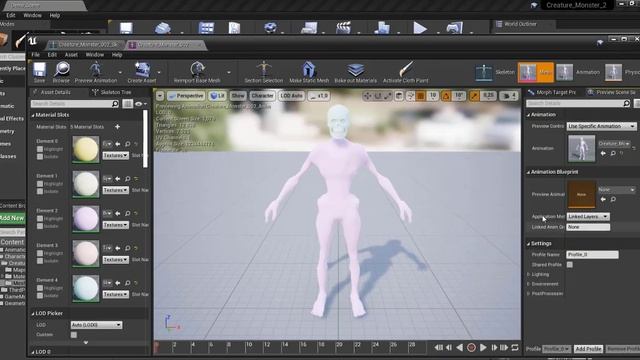
Task: Toggle Highlight checkbox for Element 1
Action: pyautogui.click(x=40, y=184)
